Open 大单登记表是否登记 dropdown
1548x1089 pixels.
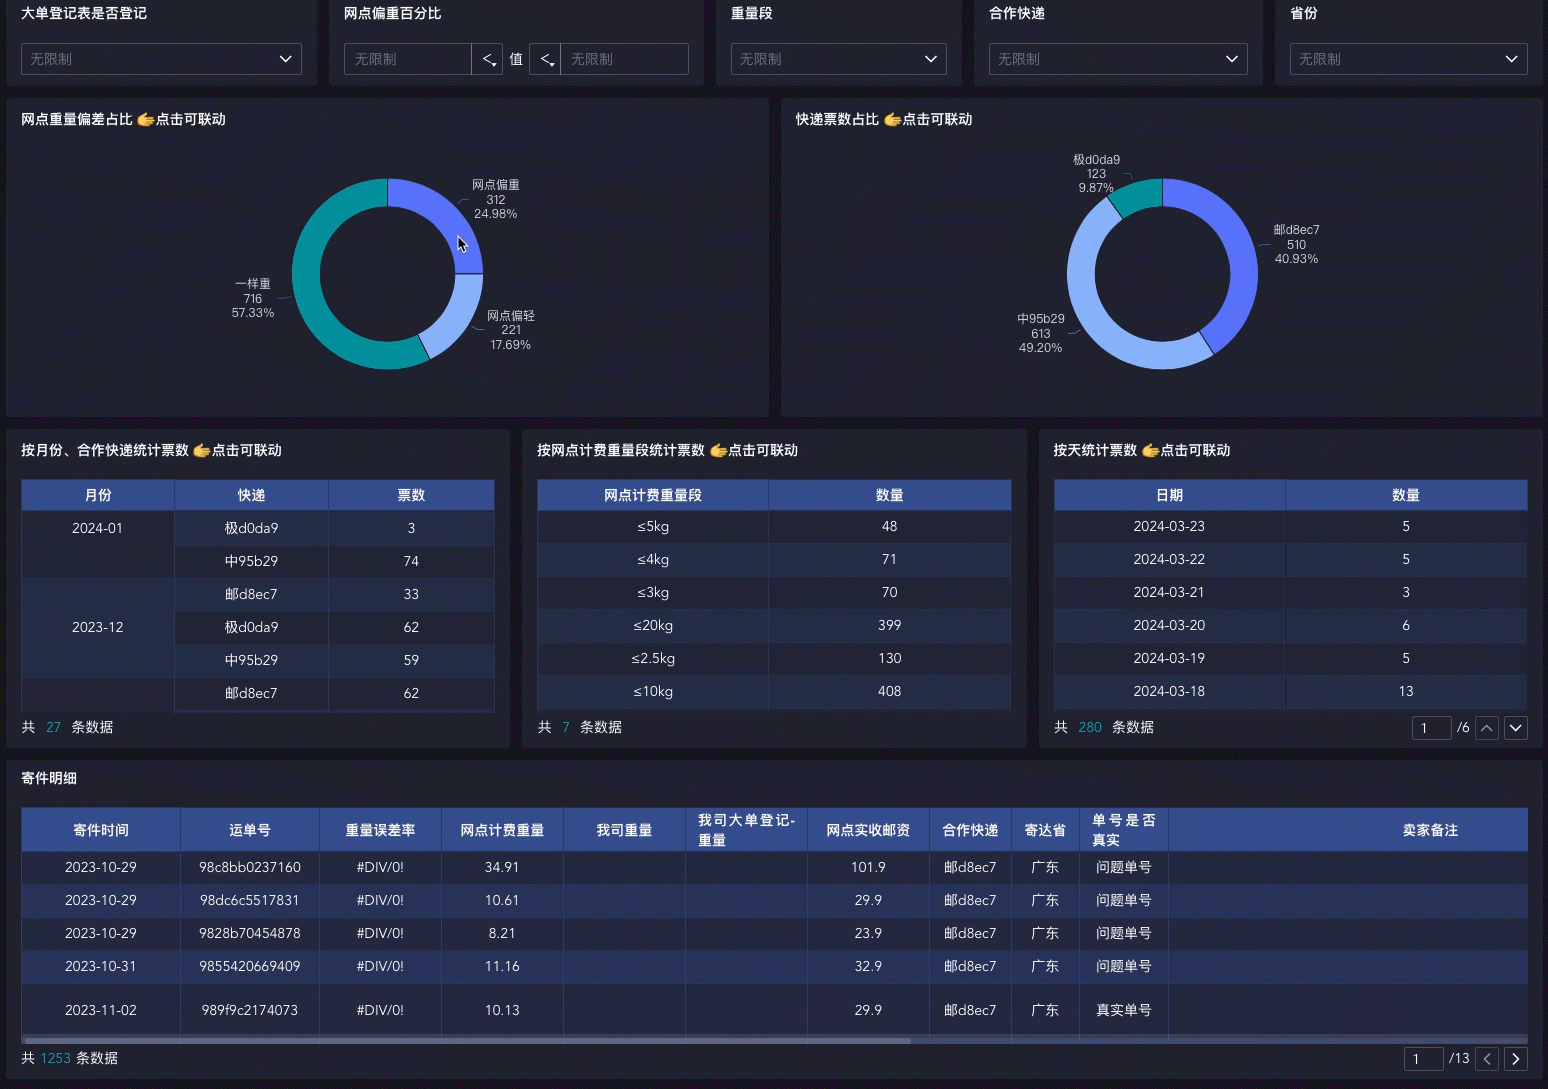(161, 59)
